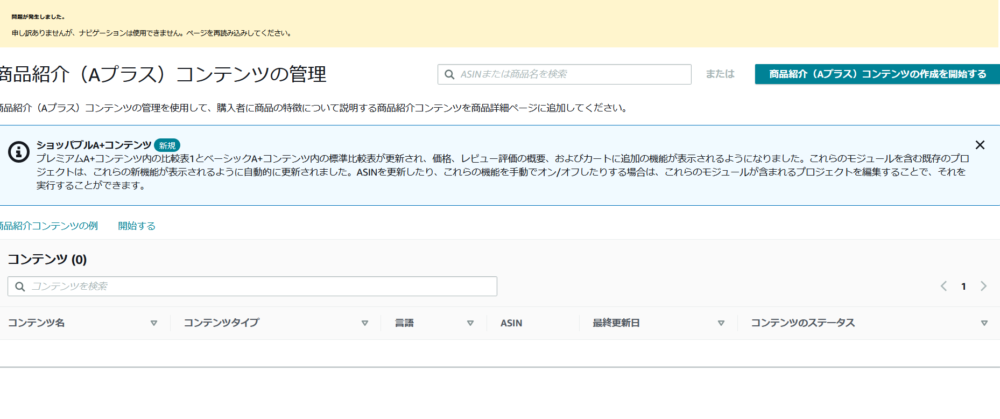This screenshot has height=419, width=1000.
Task: Go to previous page with left chevron
Action: 943,286
